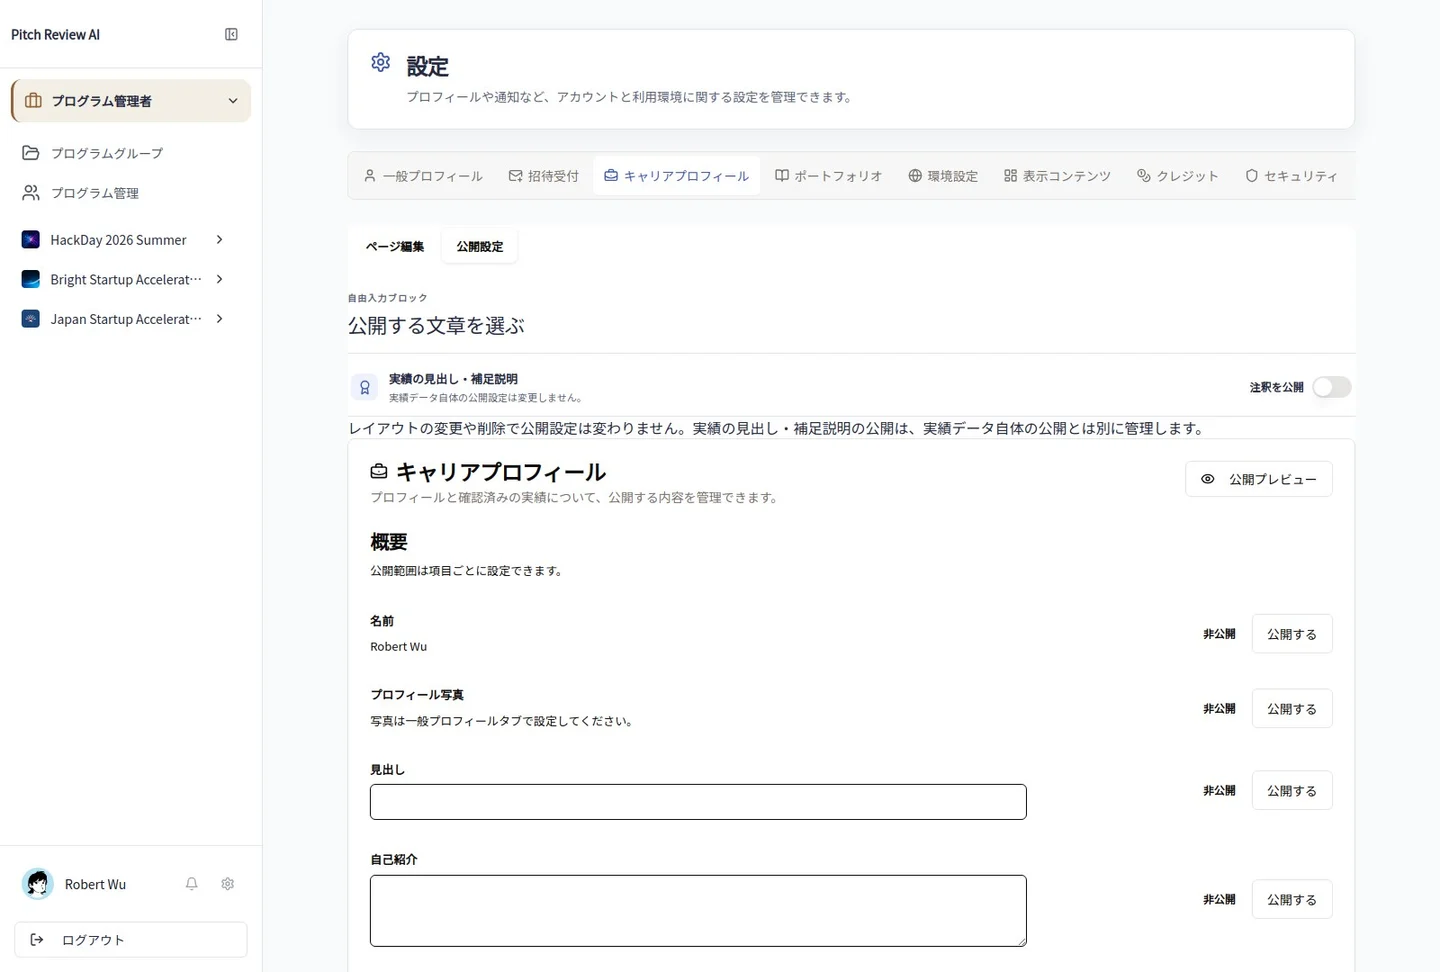Image resolution: width=1440 pixels, height=972 pixels.
Task: Focus the 見出し text input field
Action: [x=698, y=802]
